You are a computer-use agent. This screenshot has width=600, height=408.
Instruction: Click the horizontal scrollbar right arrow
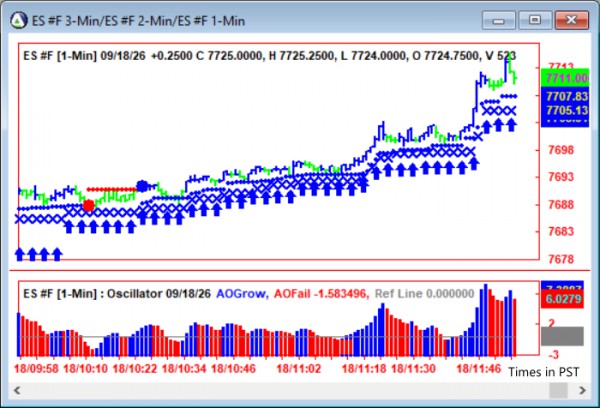582,390
